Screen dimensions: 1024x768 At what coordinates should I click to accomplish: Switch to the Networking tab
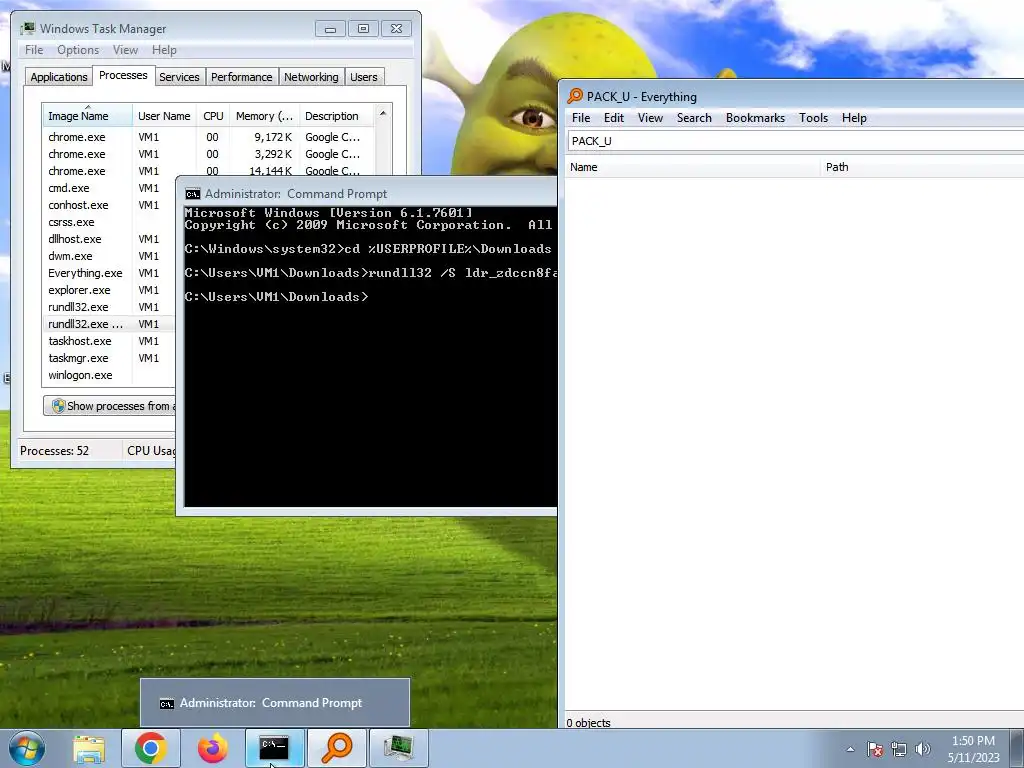(x=311, y=77)
